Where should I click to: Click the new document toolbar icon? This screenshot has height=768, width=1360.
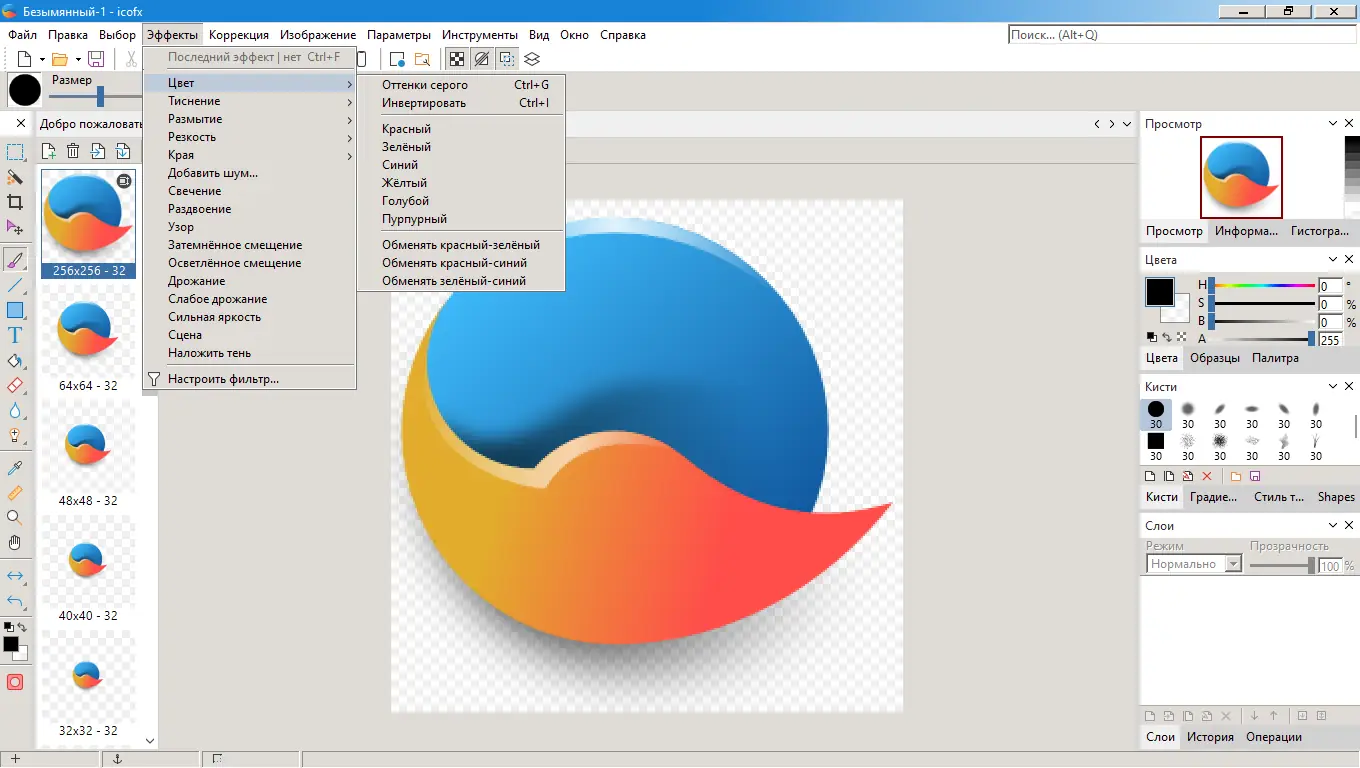point(25,59)
